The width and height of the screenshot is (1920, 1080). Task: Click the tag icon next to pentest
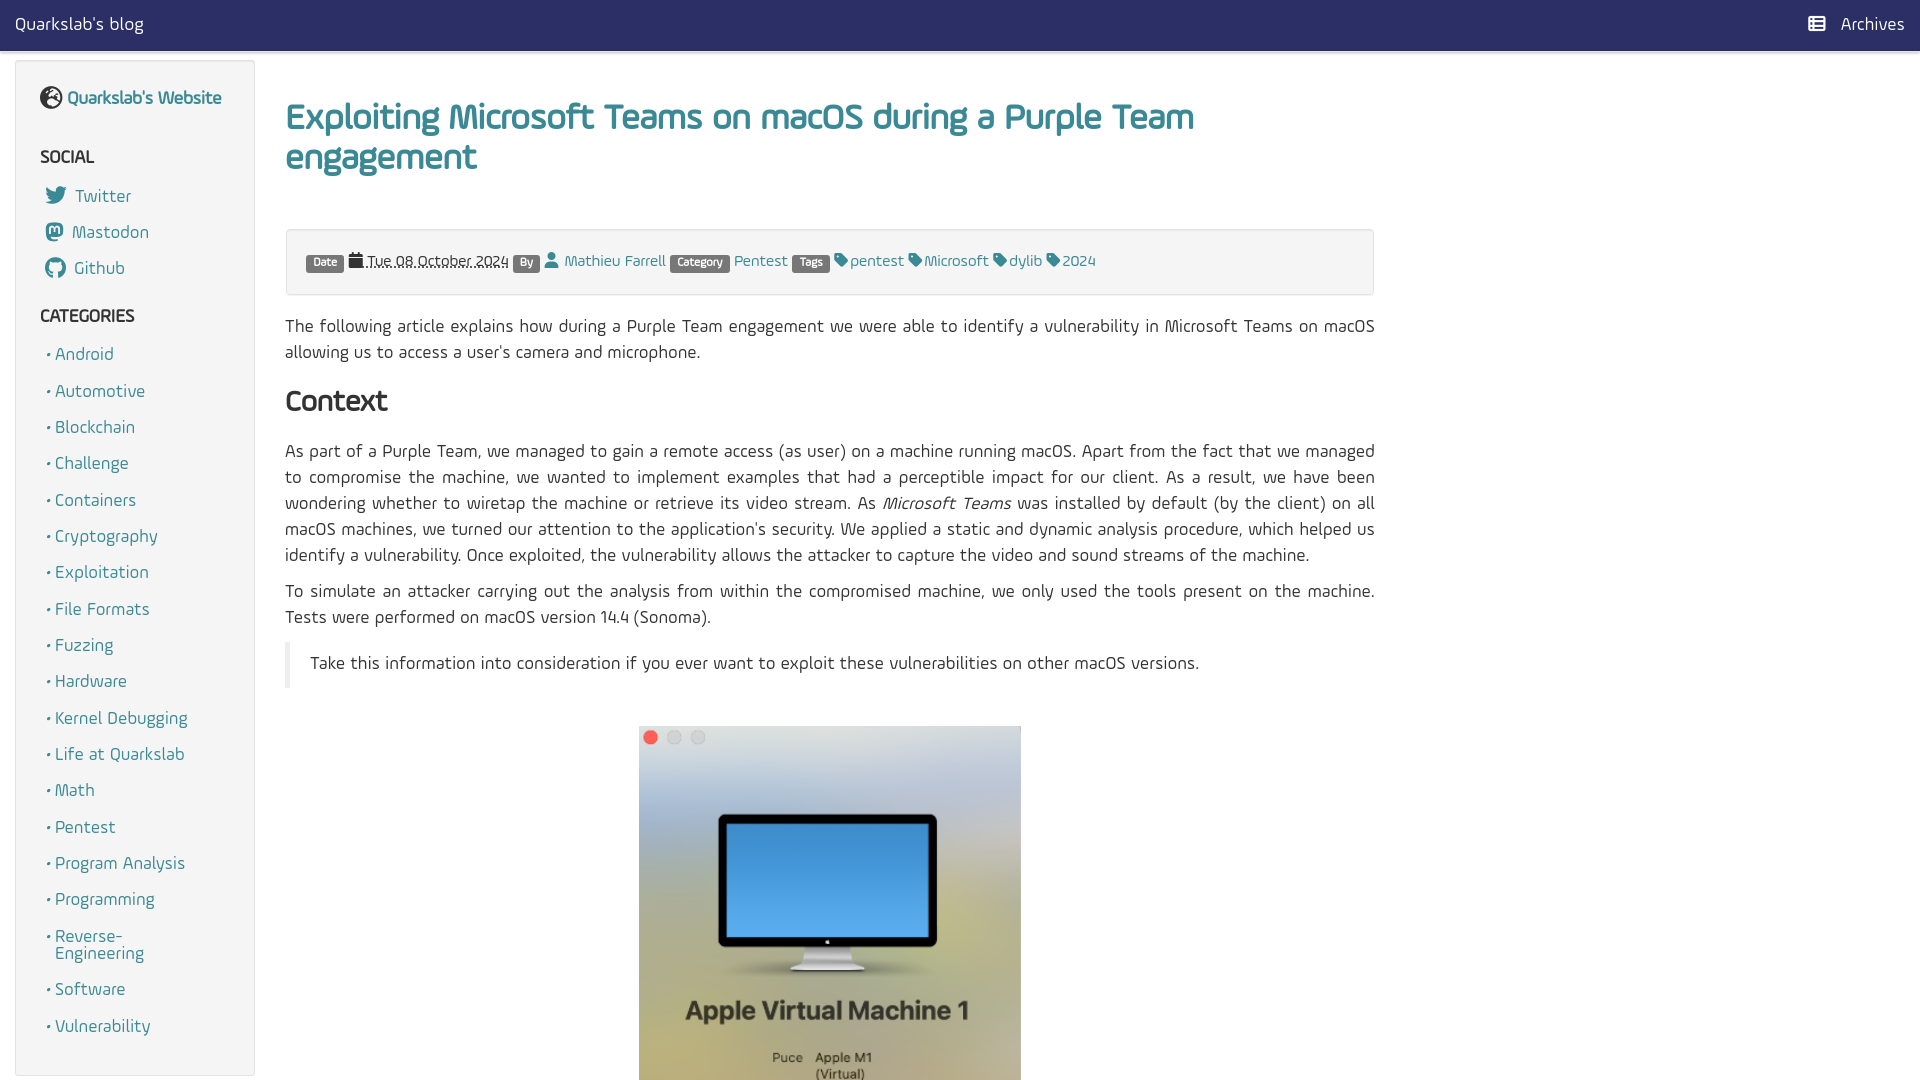click(840, 260)
